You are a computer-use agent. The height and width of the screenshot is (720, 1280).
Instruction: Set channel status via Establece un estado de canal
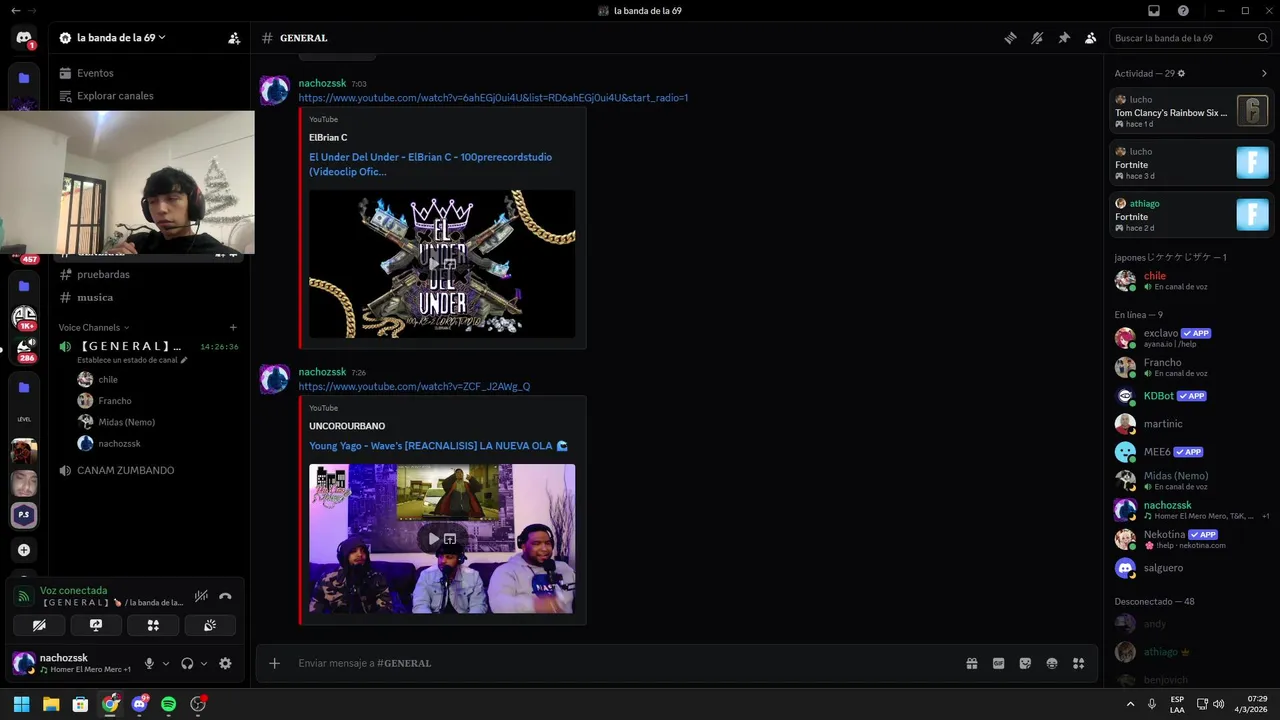tap(131, 360)
